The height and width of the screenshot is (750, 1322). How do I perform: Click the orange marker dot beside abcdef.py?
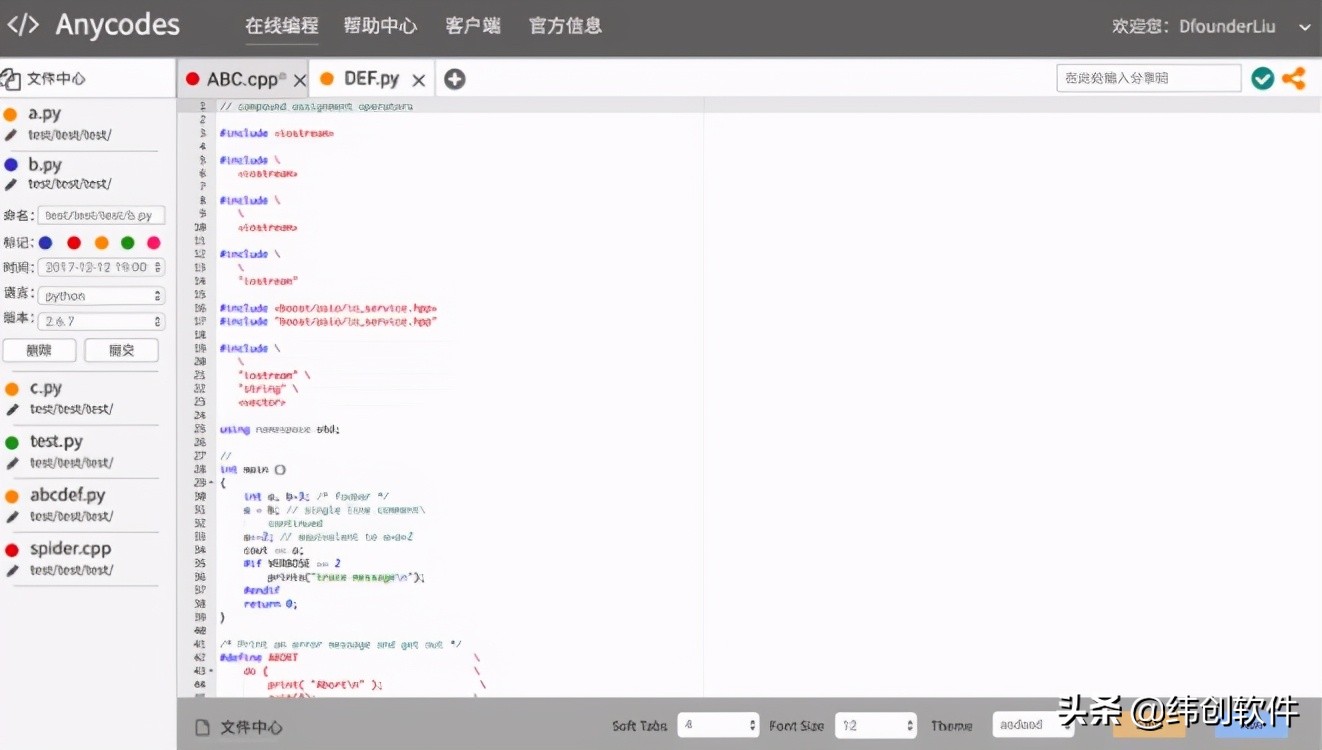tap(12, 496)
